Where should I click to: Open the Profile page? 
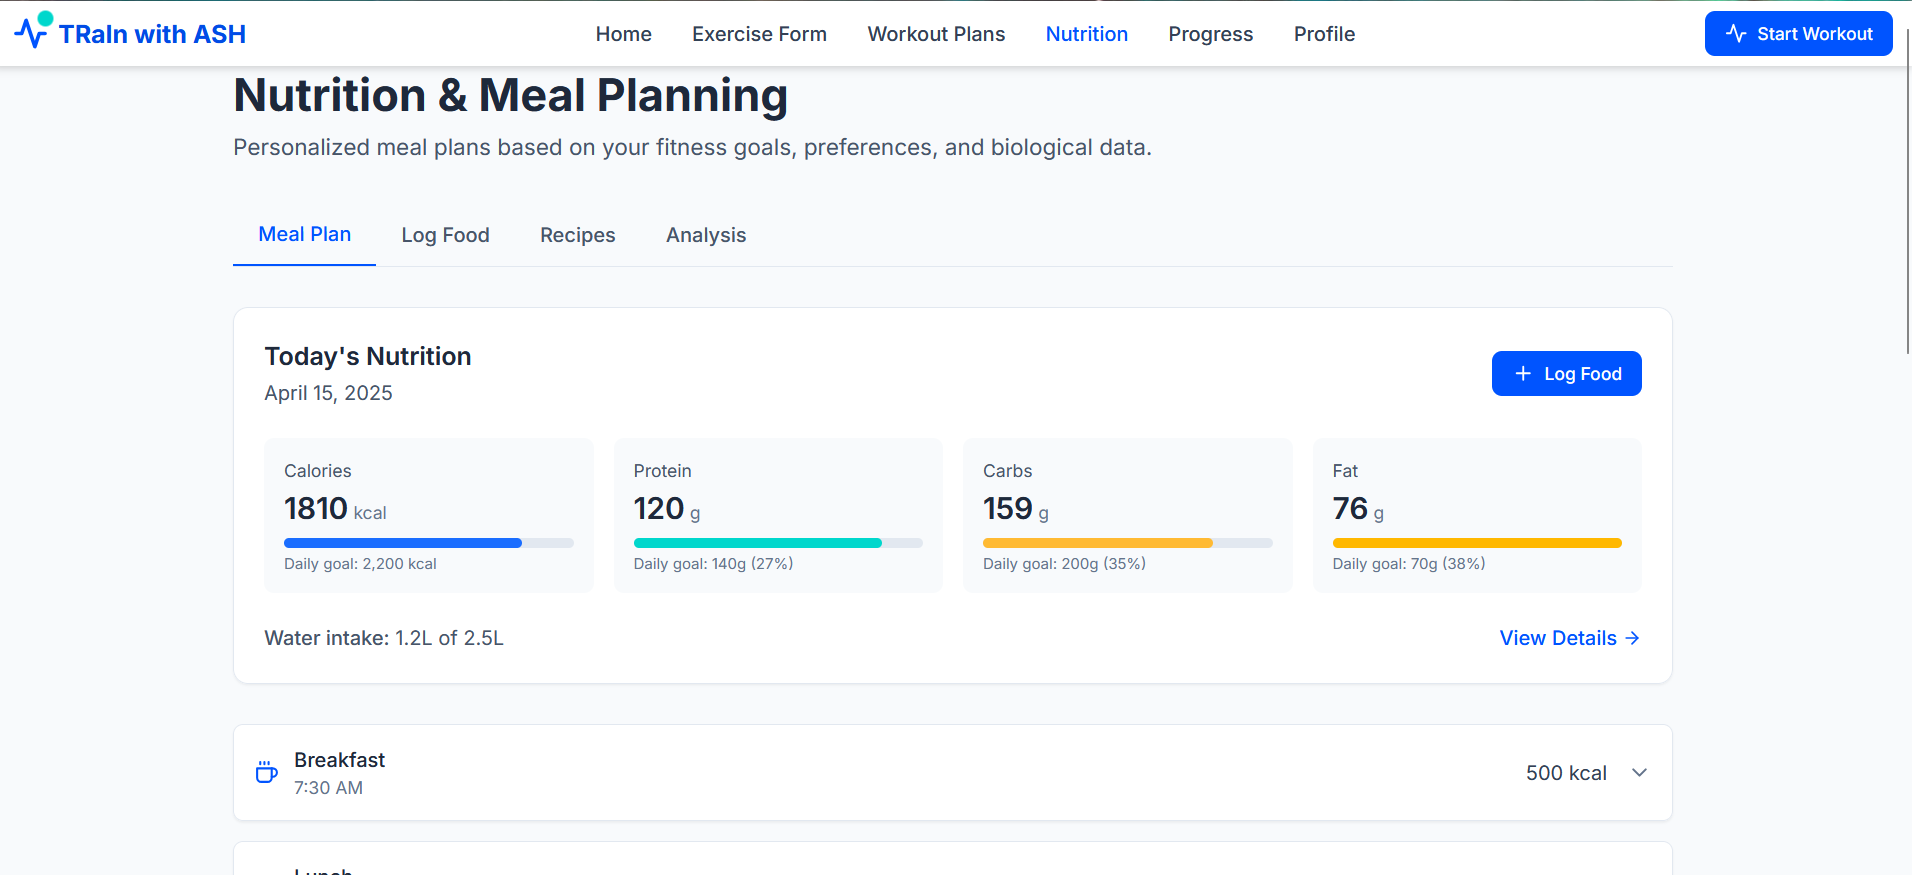(x=1324, y=34)
